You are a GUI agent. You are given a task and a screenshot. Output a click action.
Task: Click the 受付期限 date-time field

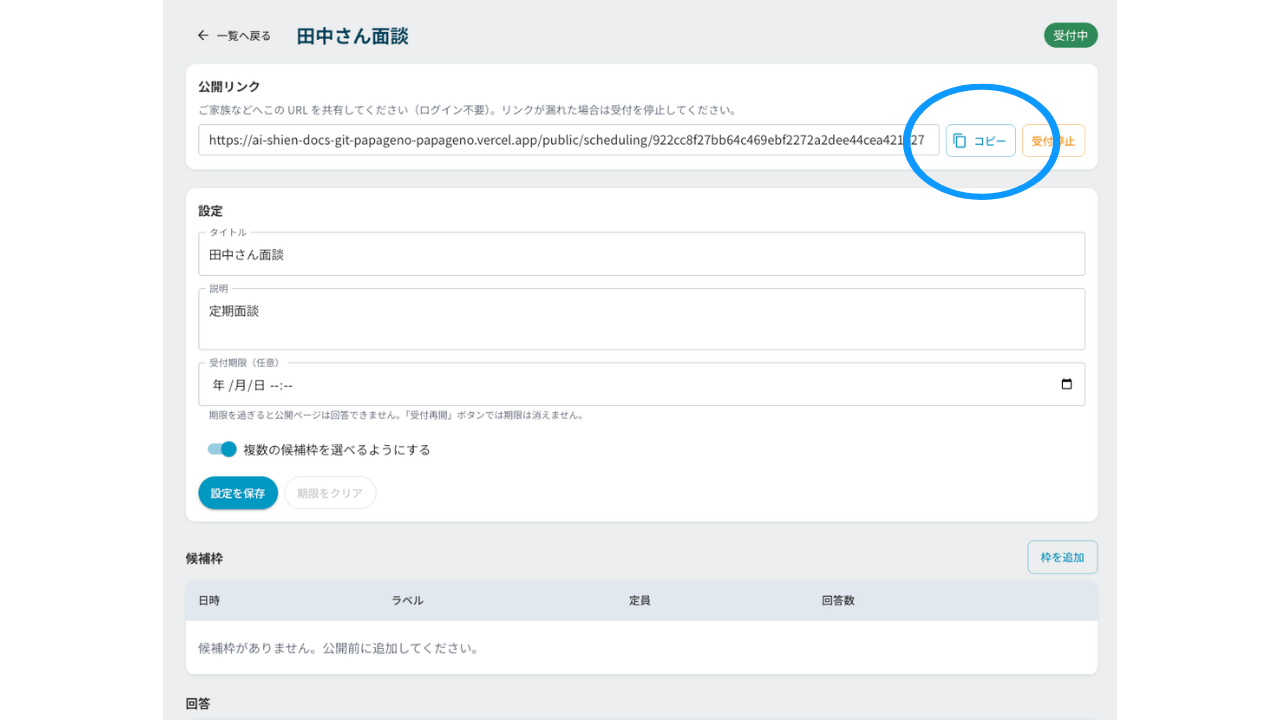pos(641,385)
